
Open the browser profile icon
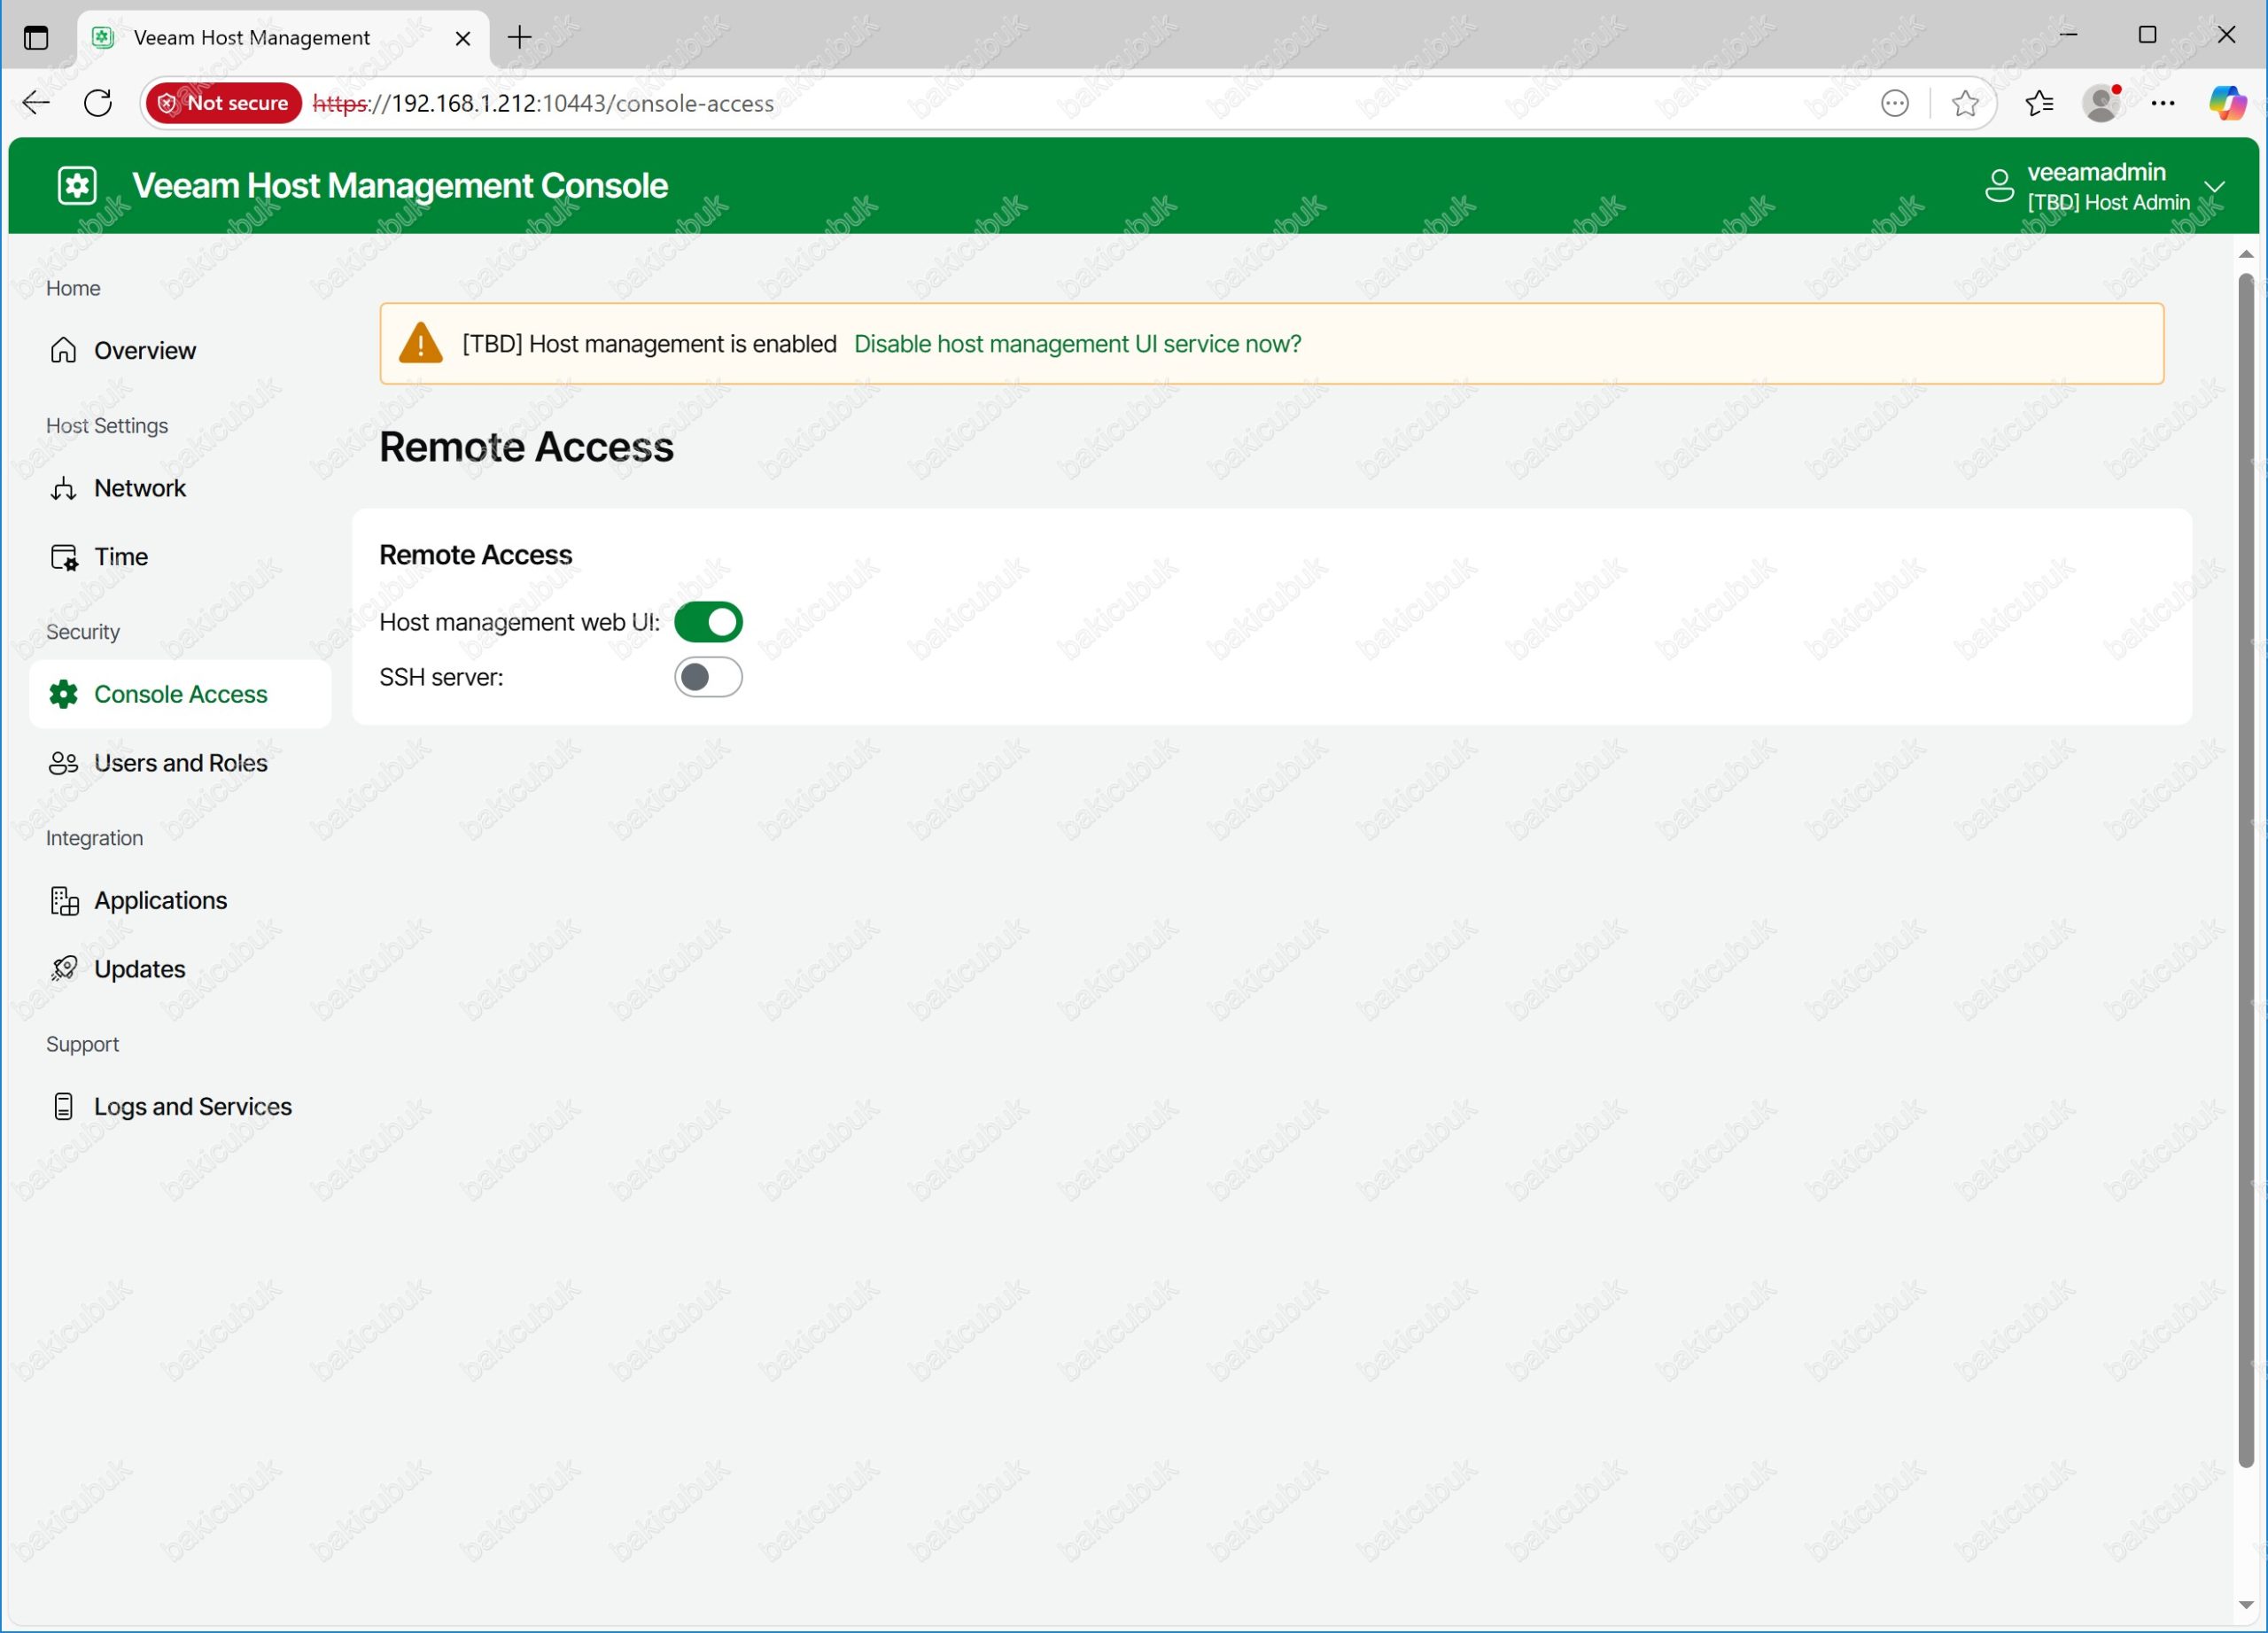coord(2102,103)
